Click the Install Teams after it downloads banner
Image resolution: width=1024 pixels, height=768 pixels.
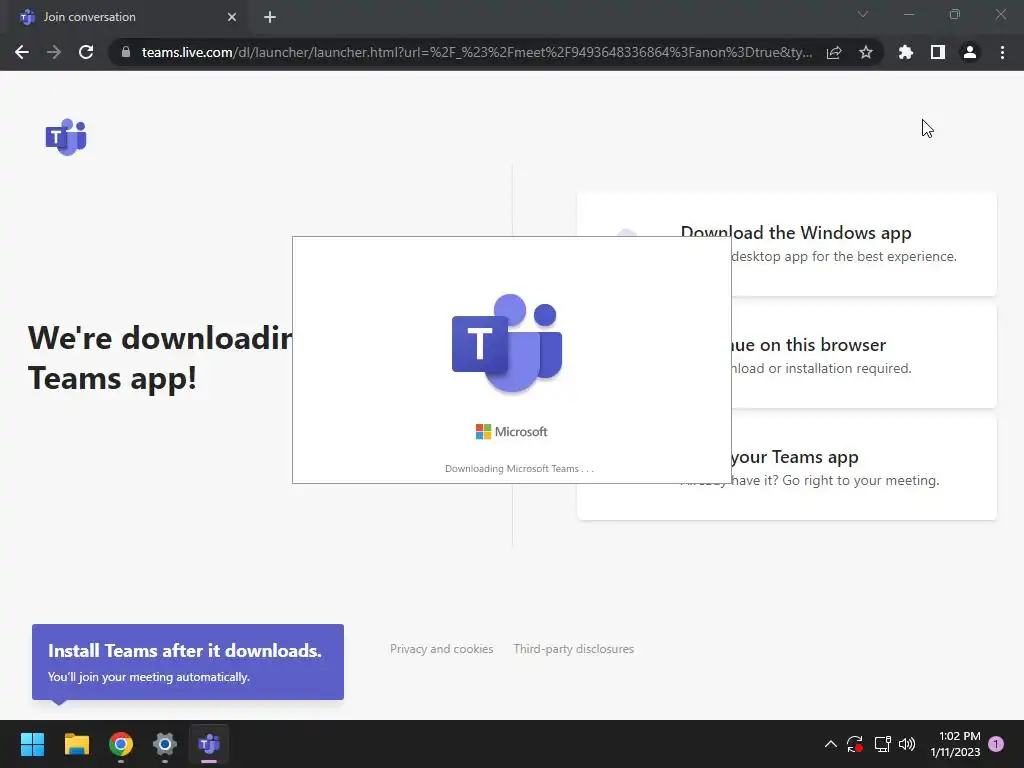(188, 662)
